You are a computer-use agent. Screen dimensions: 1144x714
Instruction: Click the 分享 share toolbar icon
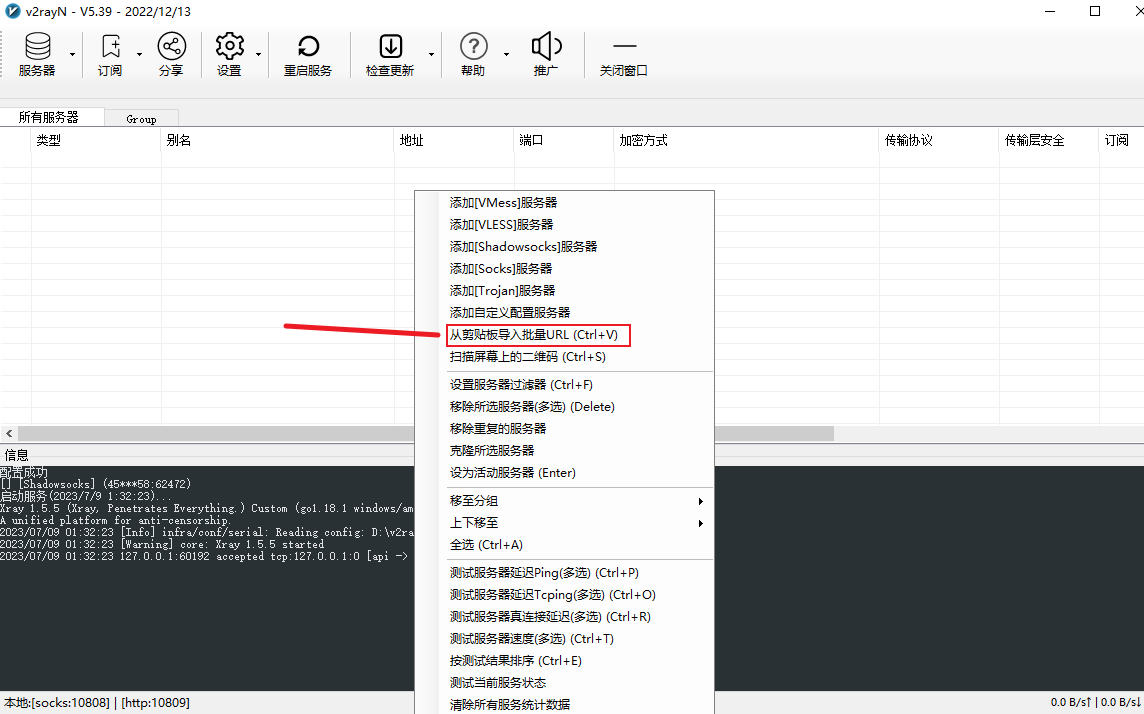pyautogui.click(x=171, y=55)
